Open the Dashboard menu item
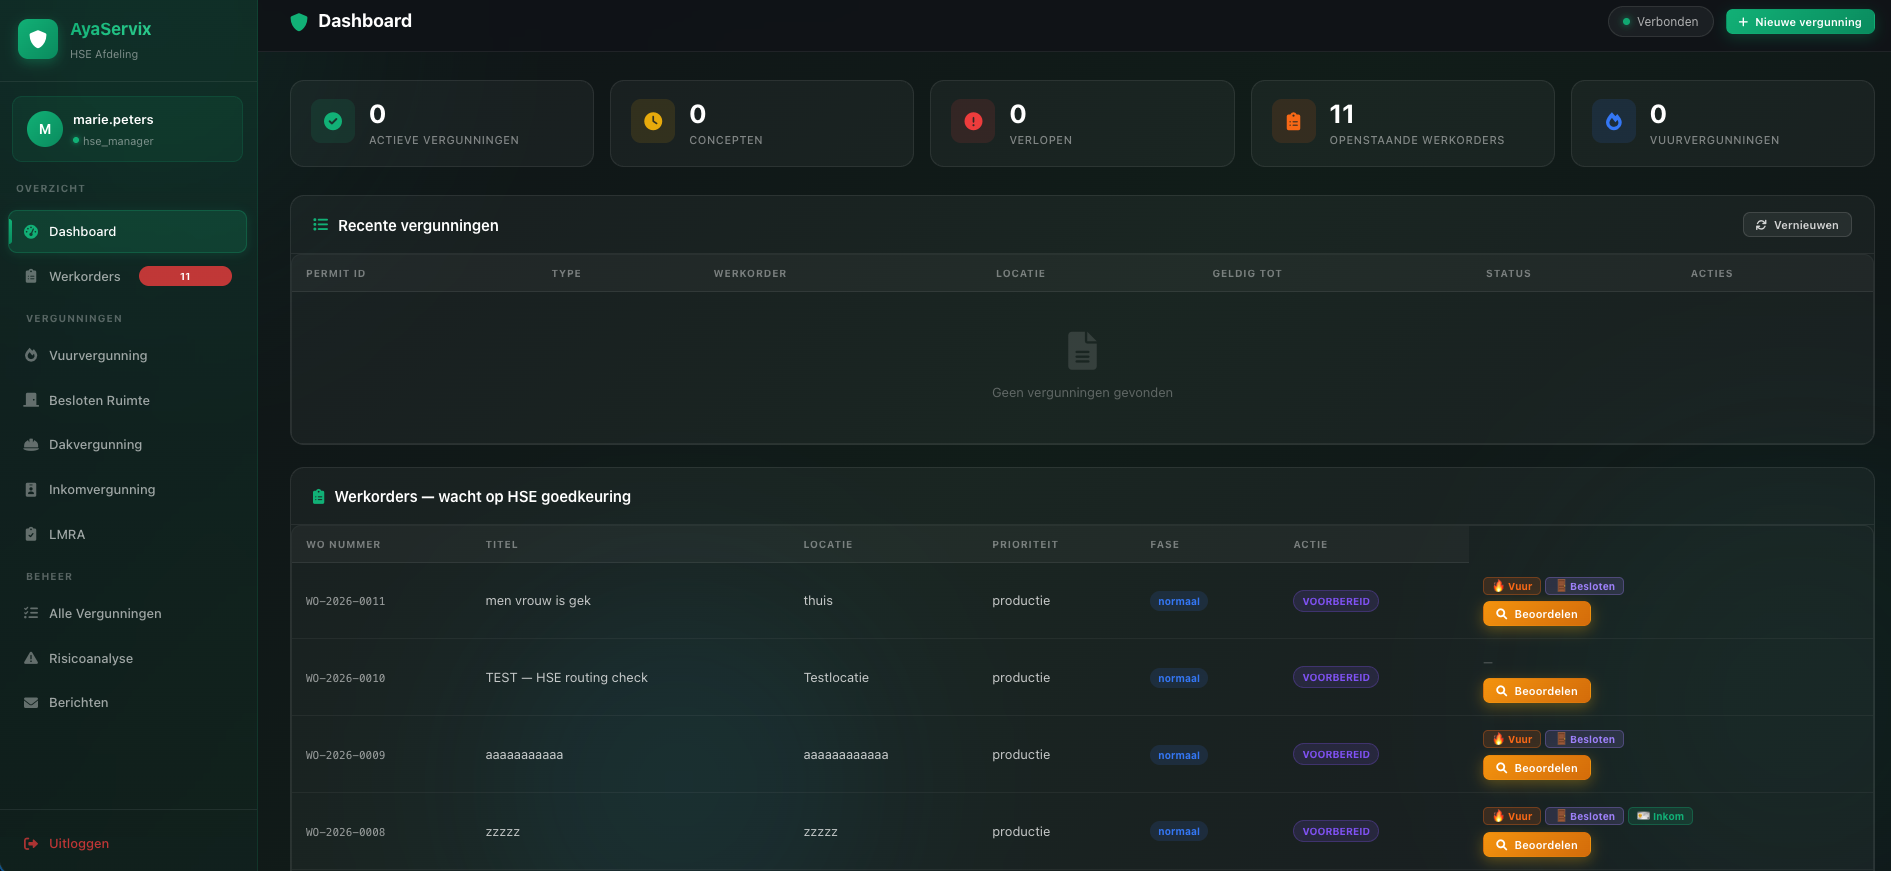The height and width of the screenshot is (871, 1891). tap(127, 232)
